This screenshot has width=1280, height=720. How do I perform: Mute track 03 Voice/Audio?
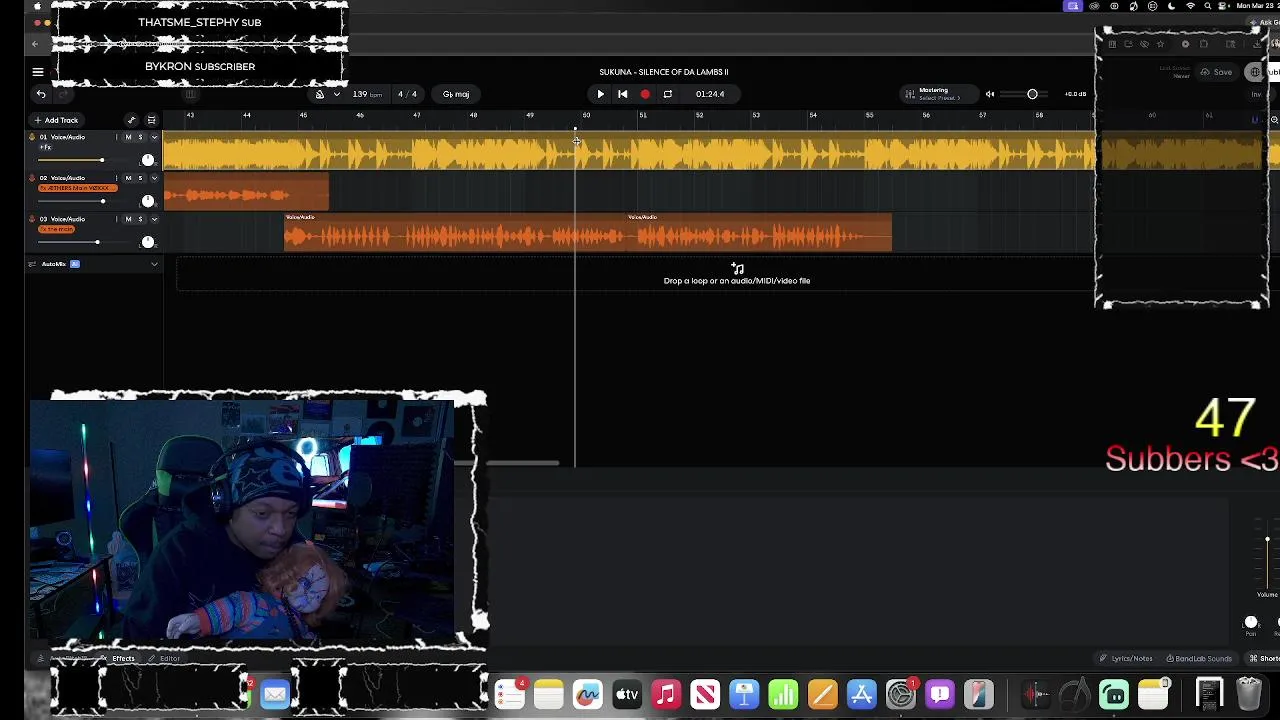point(128,219)
